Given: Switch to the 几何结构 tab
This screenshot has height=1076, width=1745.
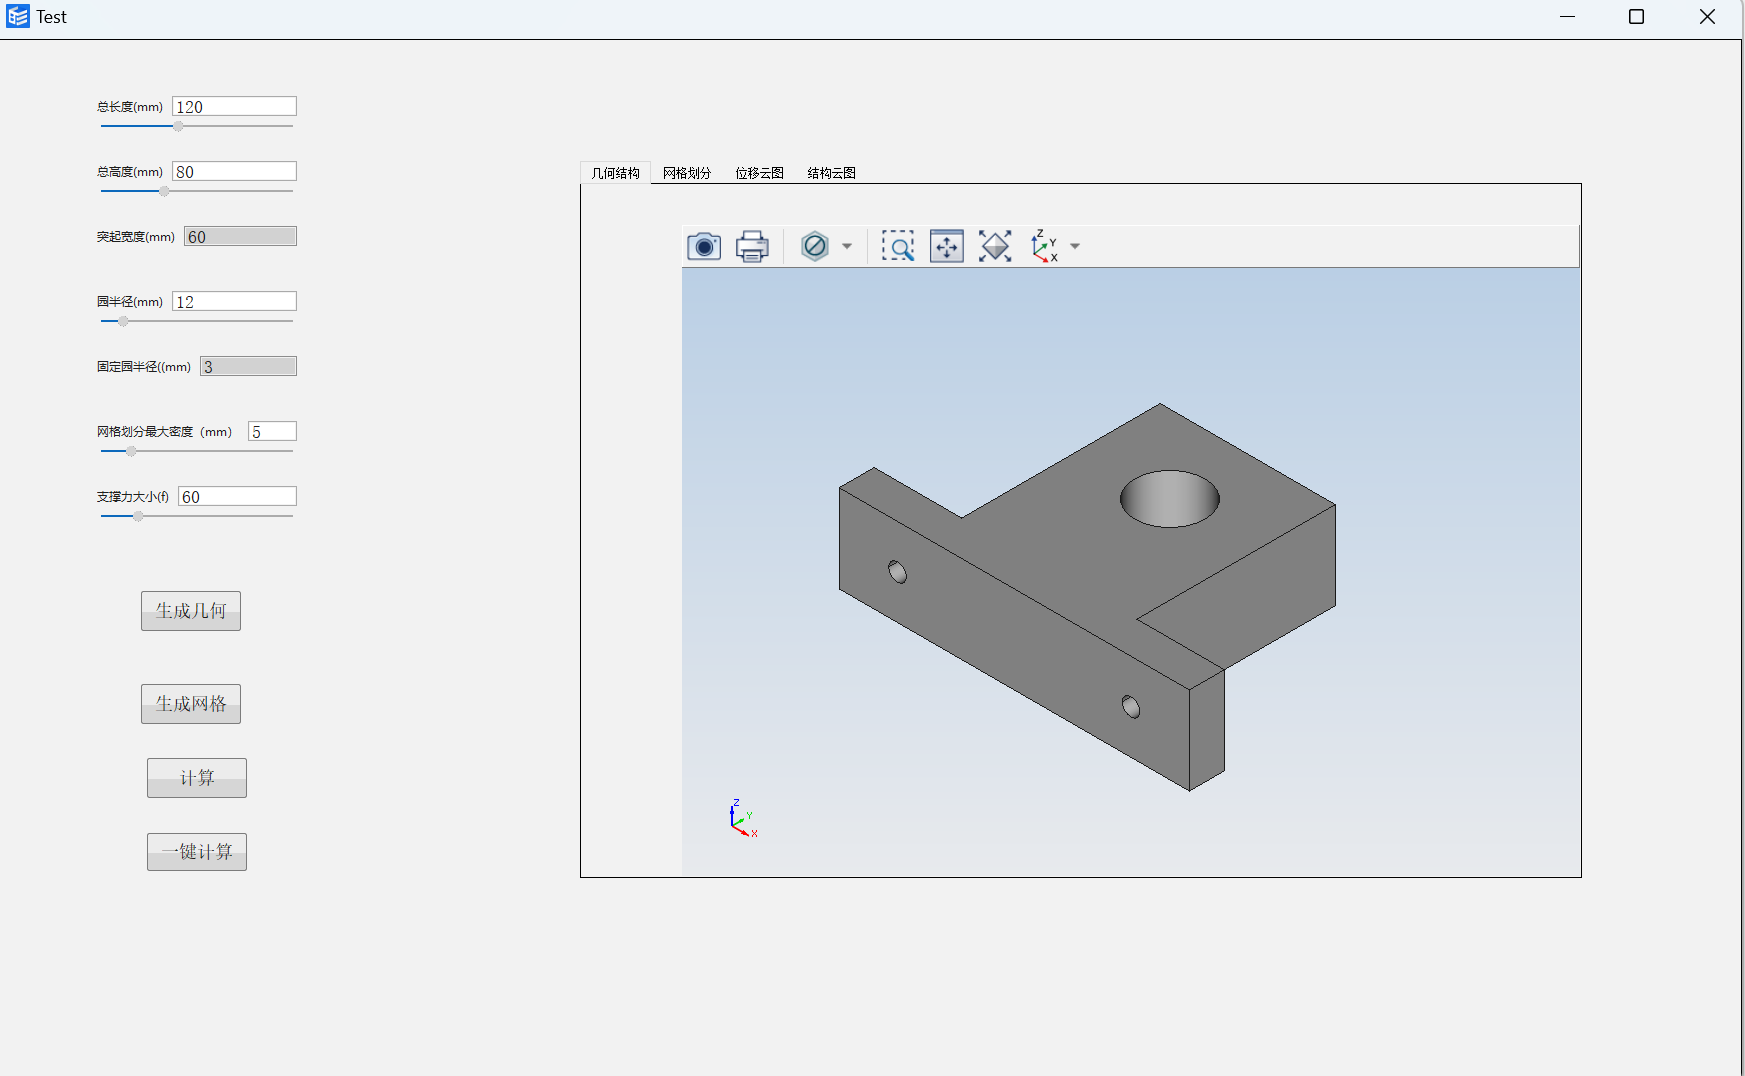Looking at the screenshot, I should pyautogui.click(x=615, y=173).
